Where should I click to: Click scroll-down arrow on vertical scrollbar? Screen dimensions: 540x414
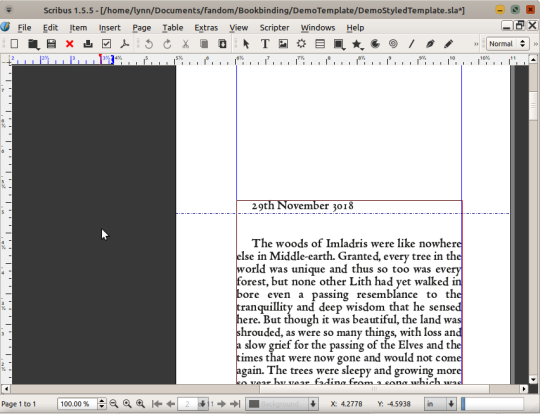point(533,380)
